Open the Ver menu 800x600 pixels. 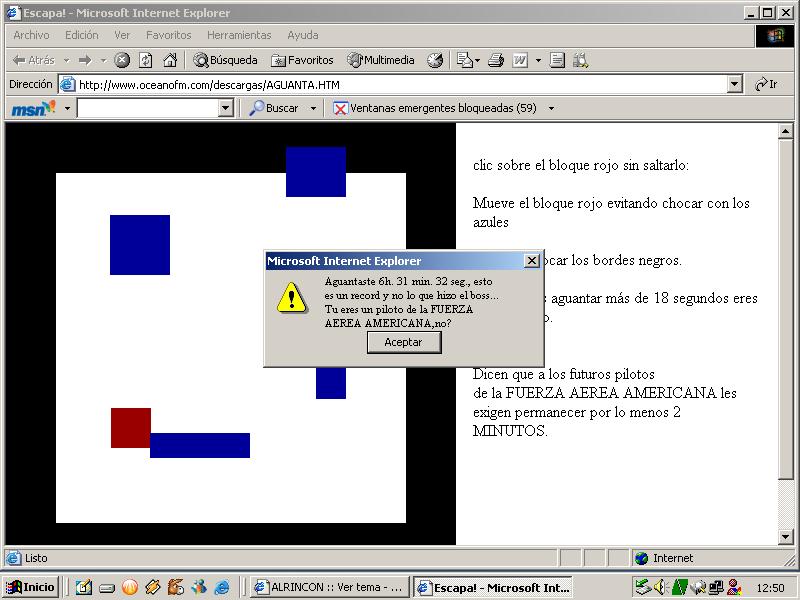click(x=122, y=35)
